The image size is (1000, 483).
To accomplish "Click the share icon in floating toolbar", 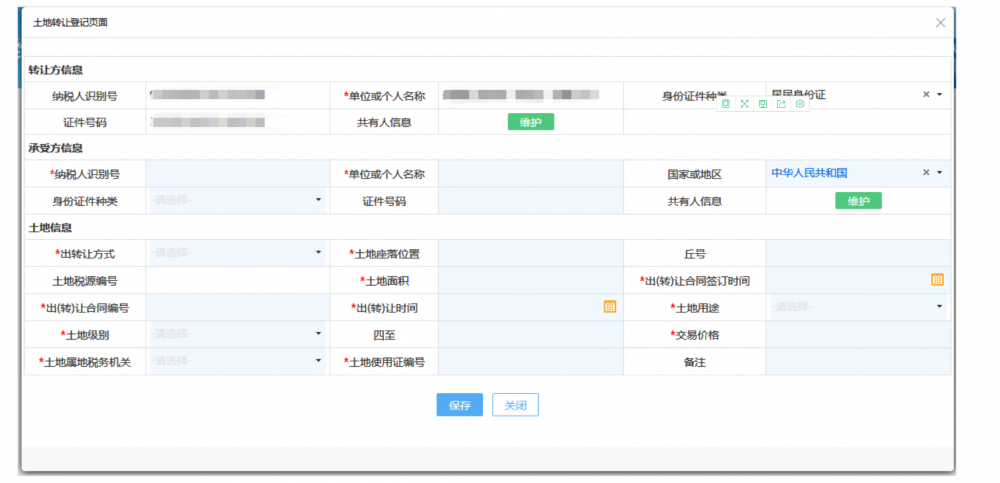I will pos(781,104).
